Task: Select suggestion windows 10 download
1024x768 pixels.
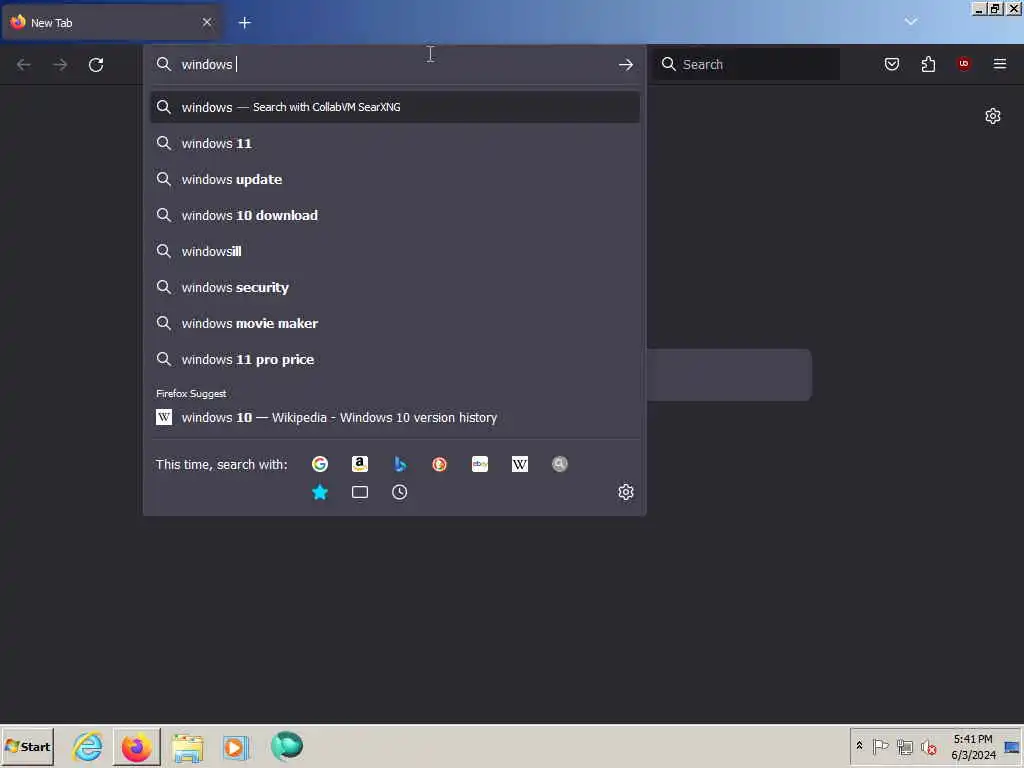Action: tap(394, 216)
